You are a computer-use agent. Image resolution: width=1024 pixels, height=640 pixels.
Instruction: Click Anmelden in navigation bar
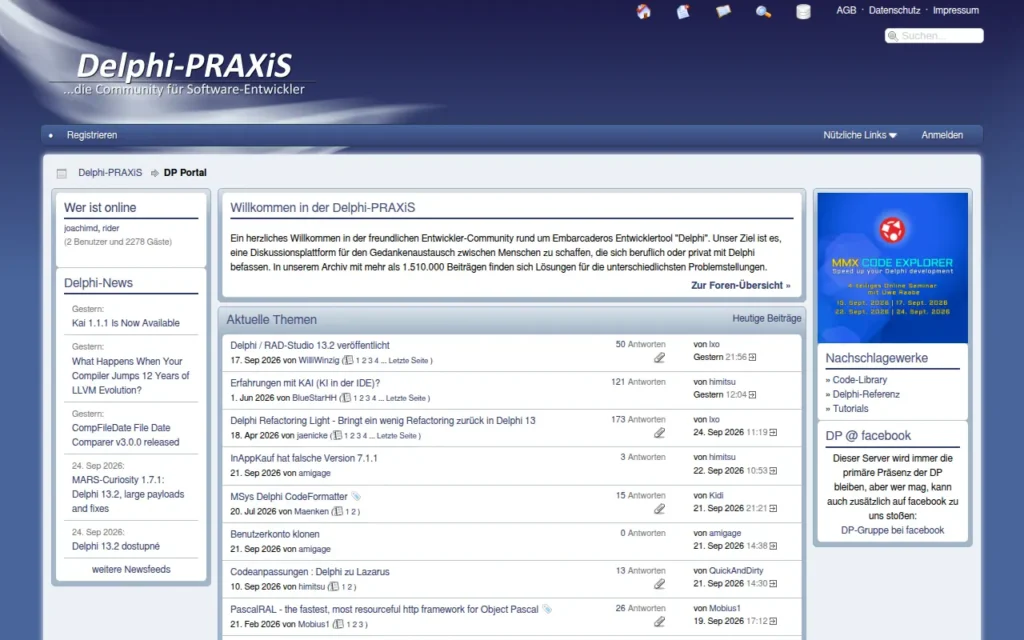click(942, 135)
